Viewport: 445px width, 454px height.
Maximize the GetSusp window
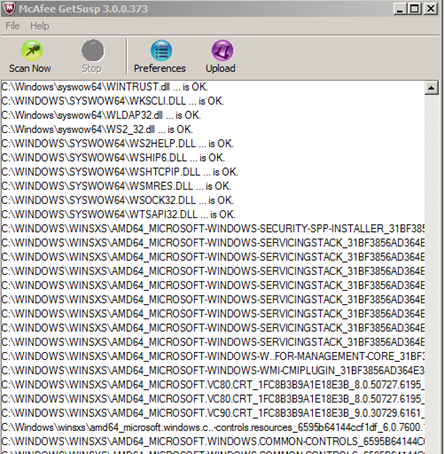[415, 9]
